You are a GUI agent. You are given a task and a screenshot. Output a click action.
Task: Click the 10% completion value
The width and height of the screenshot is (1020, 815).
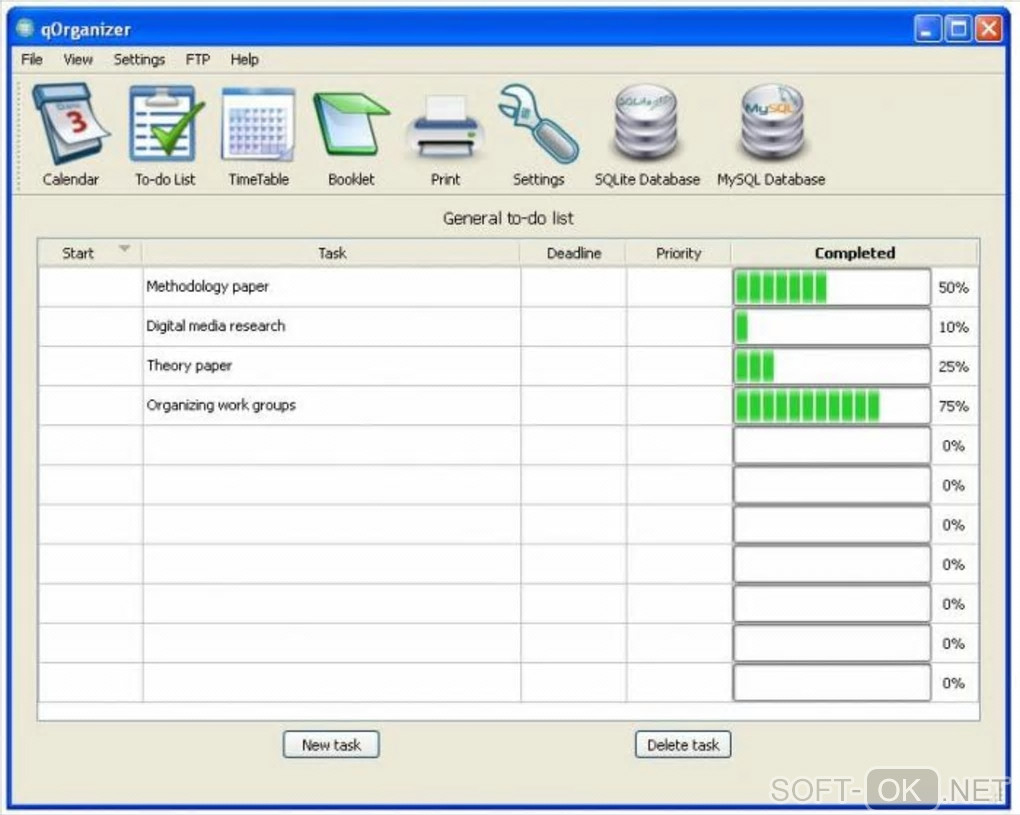point(954,327)
